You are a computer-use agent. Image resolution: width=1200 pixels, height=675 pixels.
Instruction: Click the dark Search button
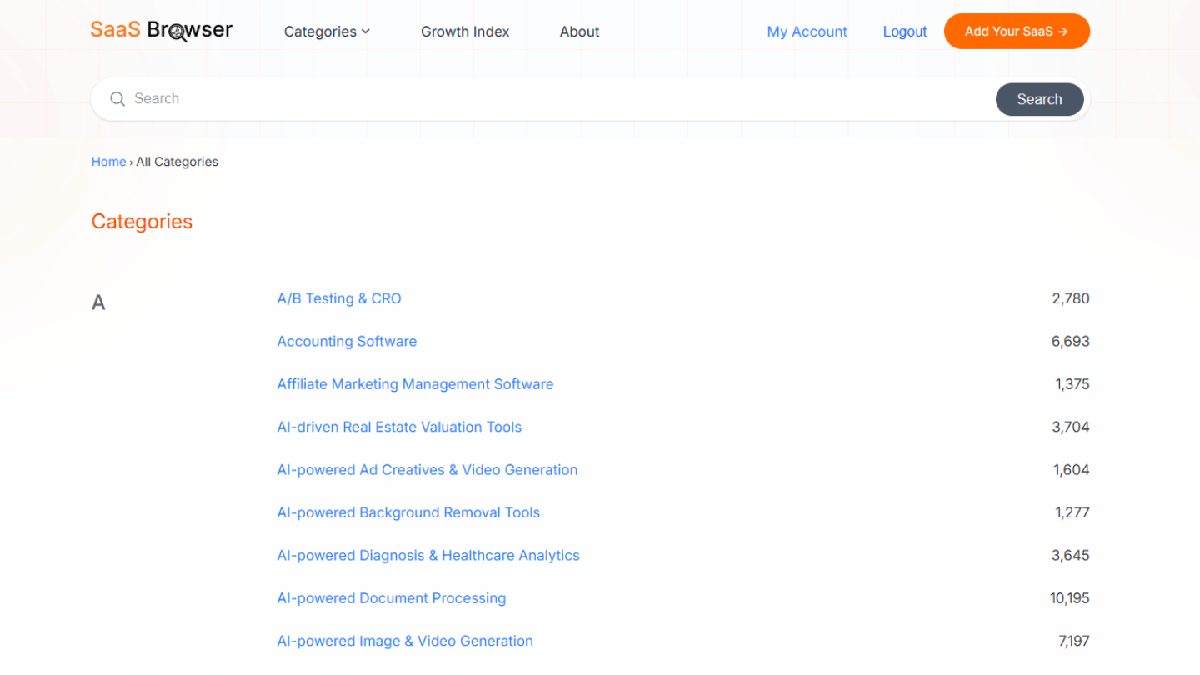pos(1039,99)
